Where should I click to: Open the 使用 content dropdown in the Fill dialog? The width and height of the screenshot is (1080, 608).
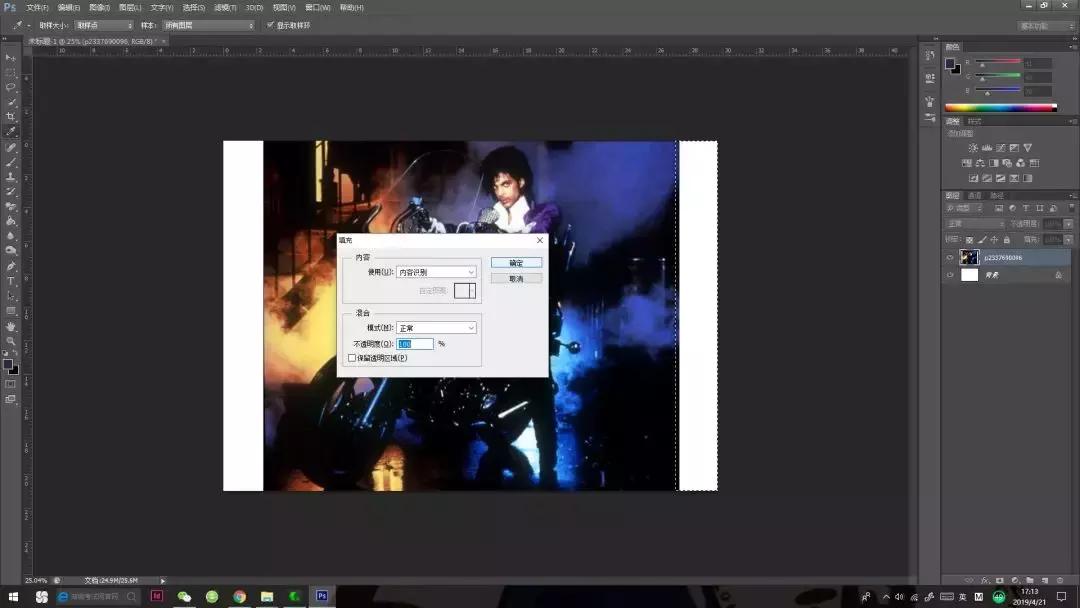[436, 272]
